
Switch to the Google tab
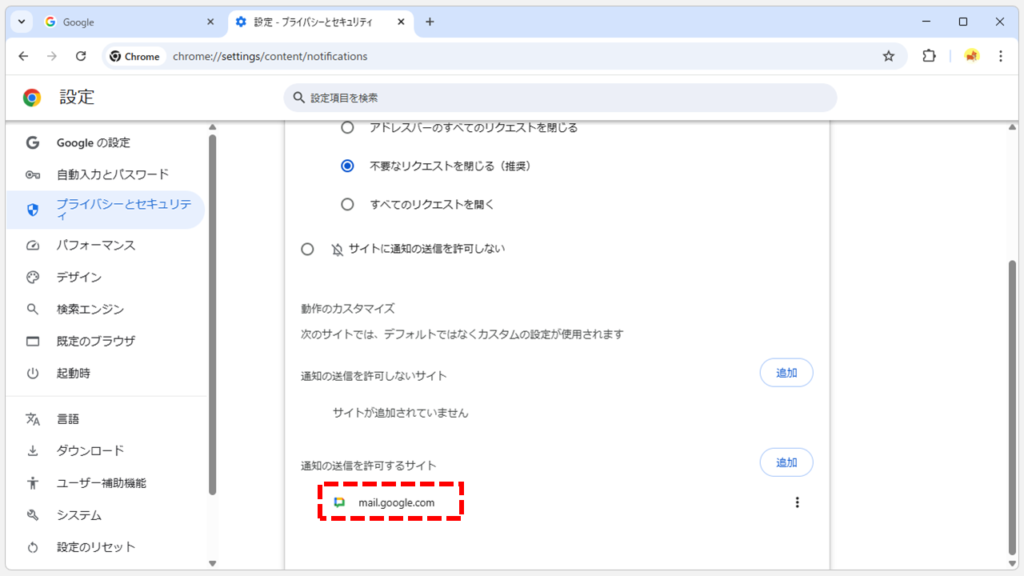point(120,20)
